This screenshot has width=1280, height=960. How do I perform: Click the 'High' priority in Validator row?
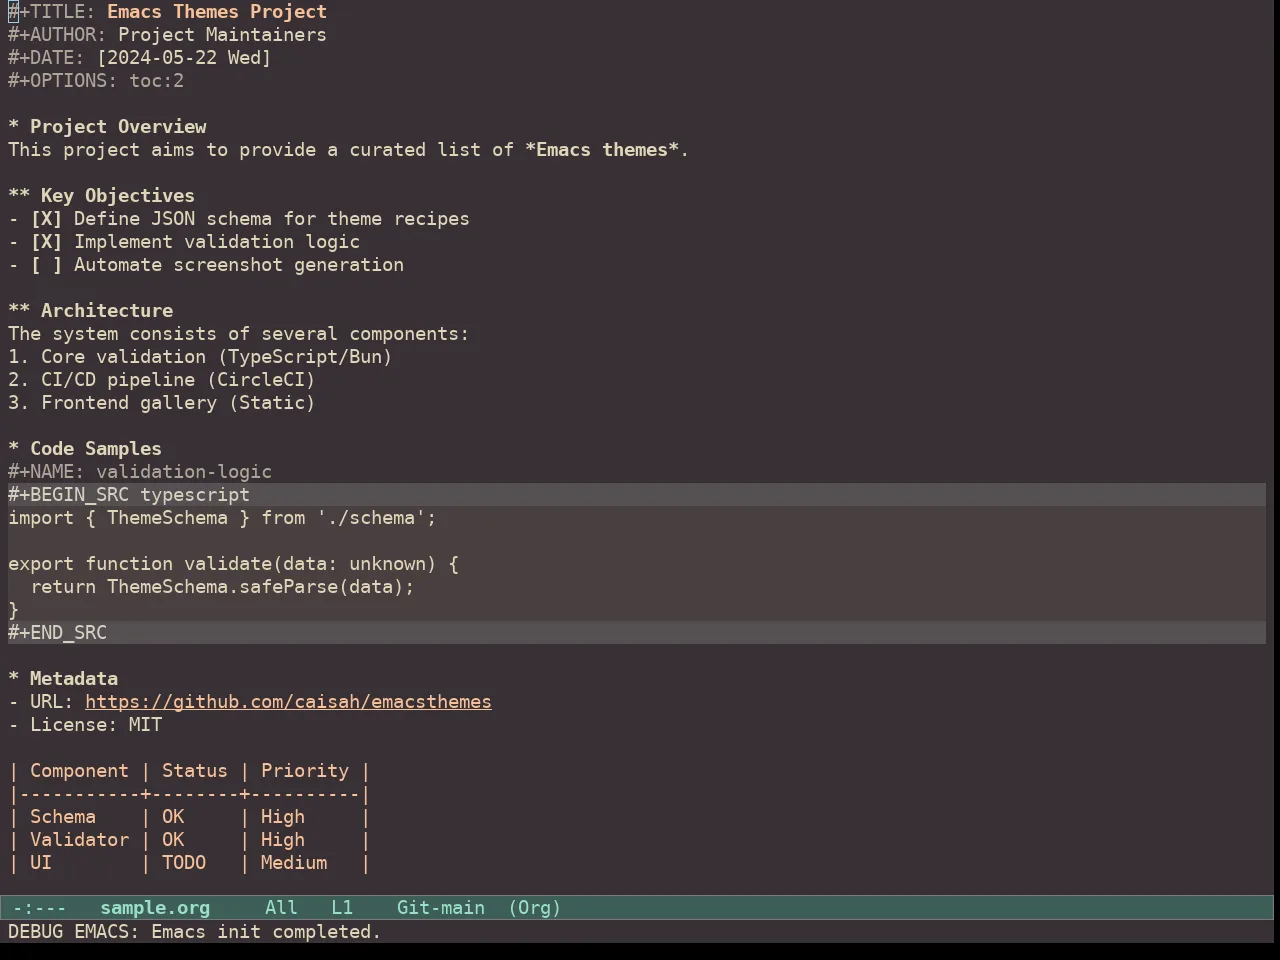(x=283, y=840)
